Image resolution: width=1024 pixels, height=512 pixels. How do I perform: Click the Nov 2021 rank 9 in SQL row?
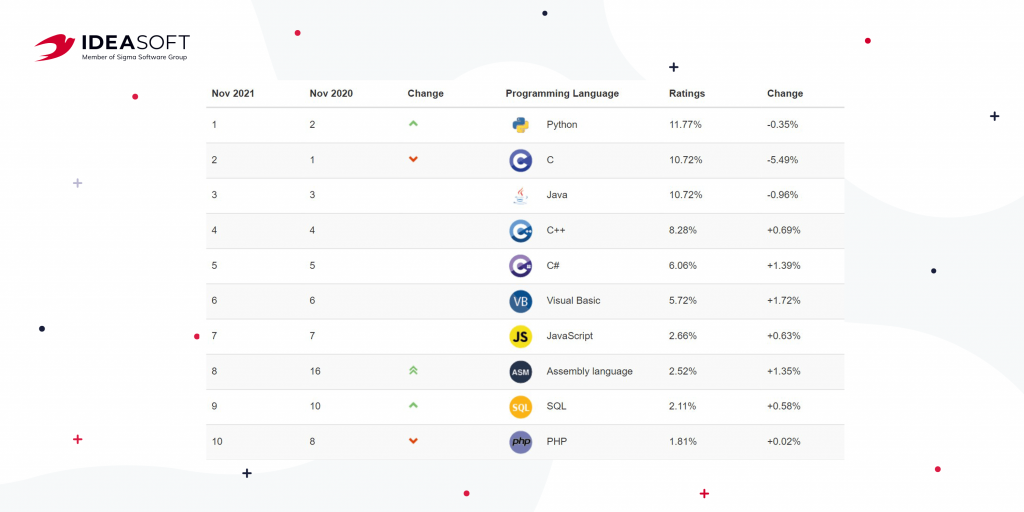(x=214, y=407)
